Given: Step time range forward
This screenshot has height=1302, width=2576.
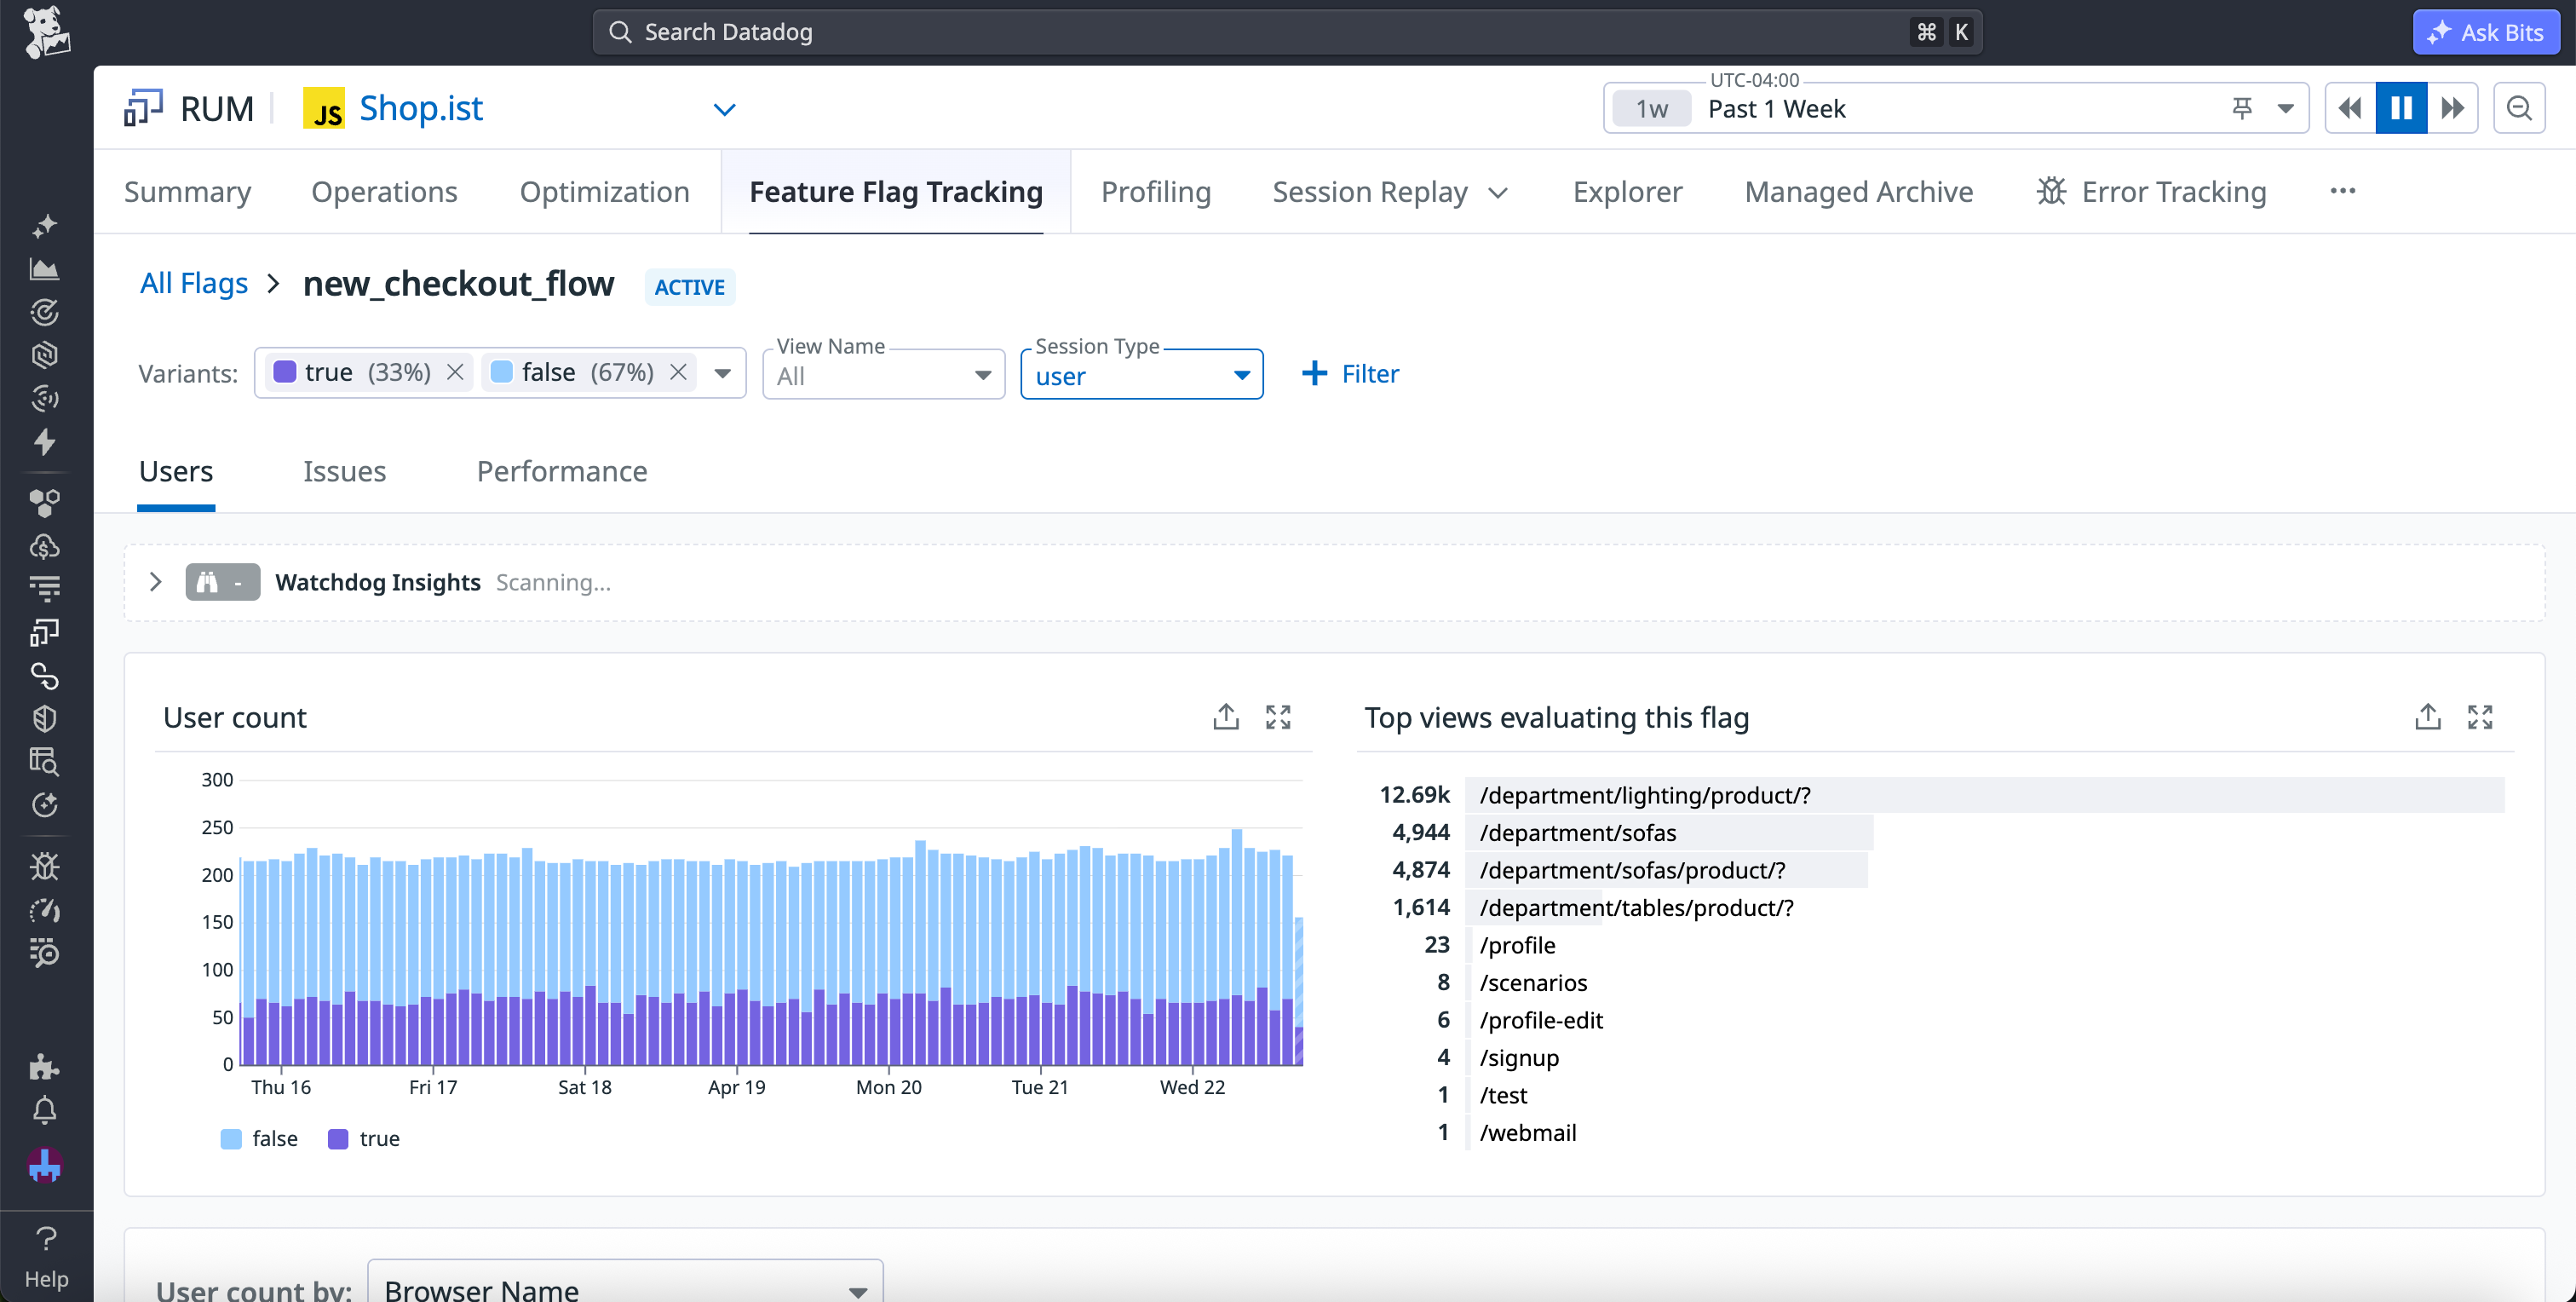Looking at the screenshot, I should [x=2452, y=108].
